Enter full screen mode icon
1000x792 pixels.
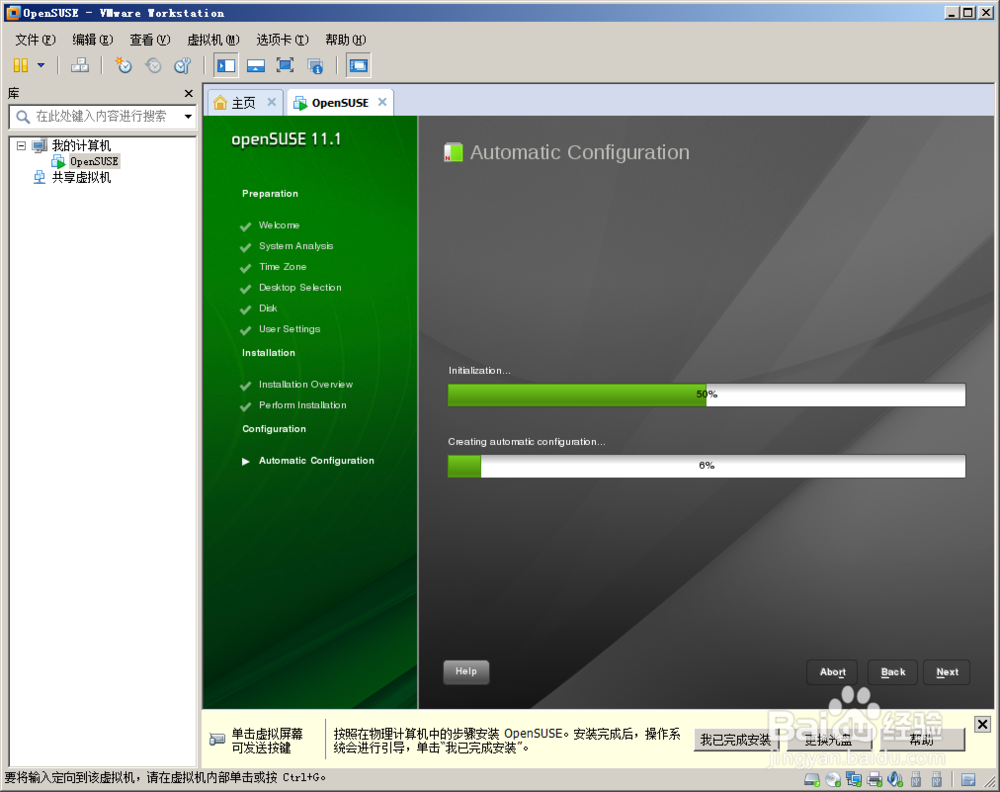(x=285, y=65)
